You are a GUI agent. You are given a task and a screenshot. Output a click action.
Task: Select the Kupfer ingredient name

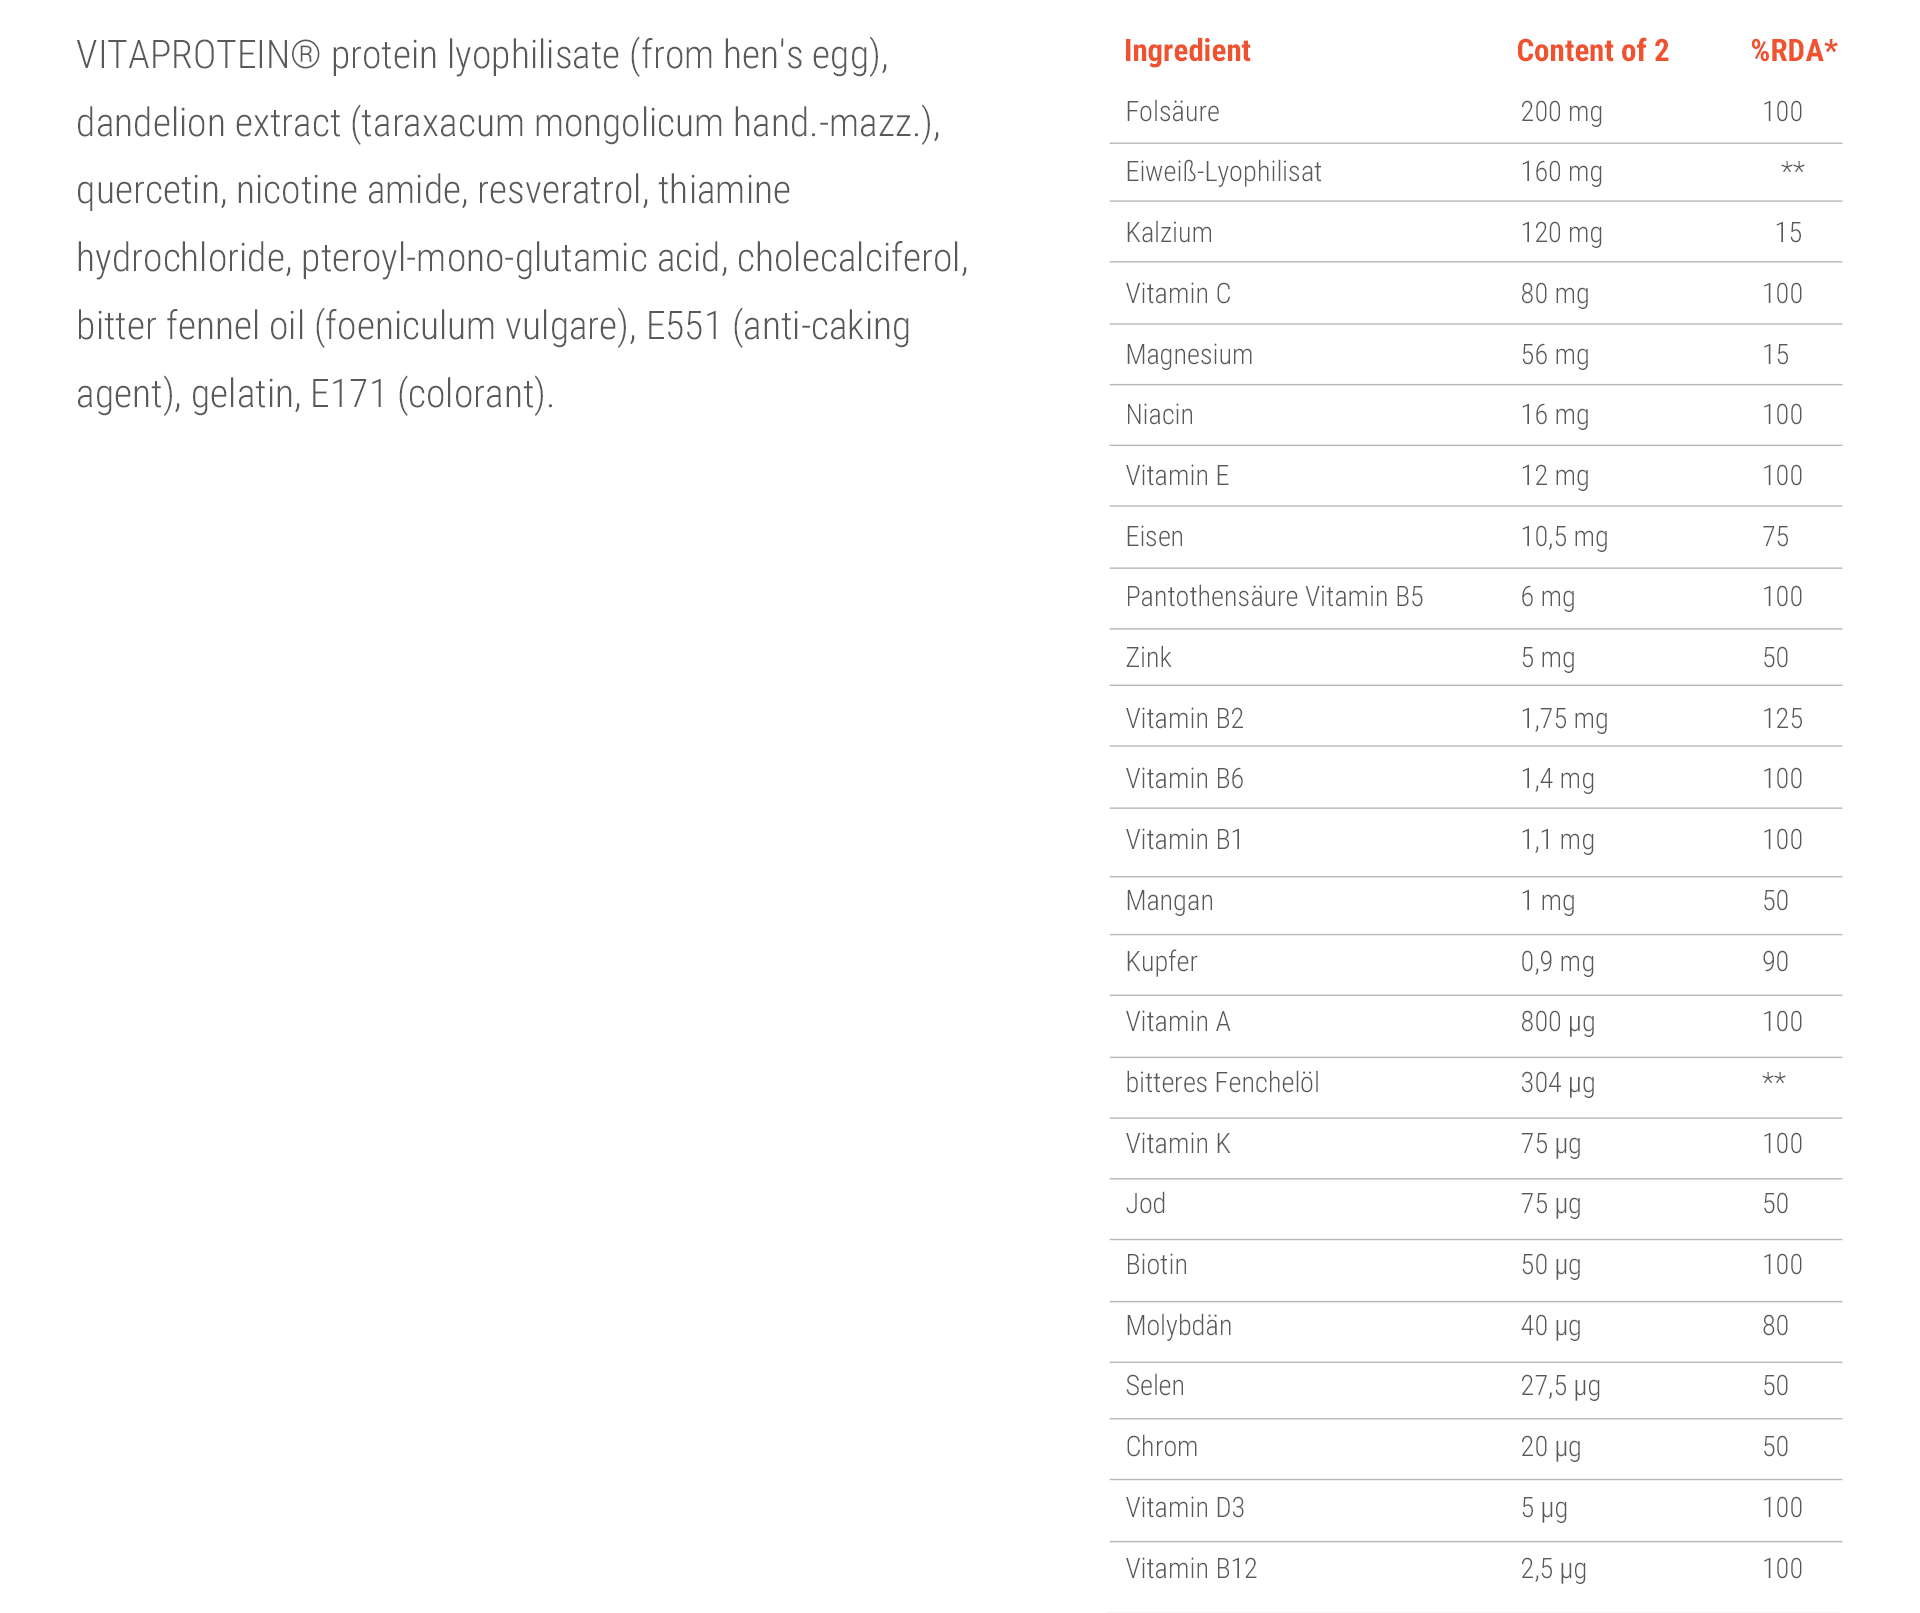pyautogui.click(x=1161, y=962)
